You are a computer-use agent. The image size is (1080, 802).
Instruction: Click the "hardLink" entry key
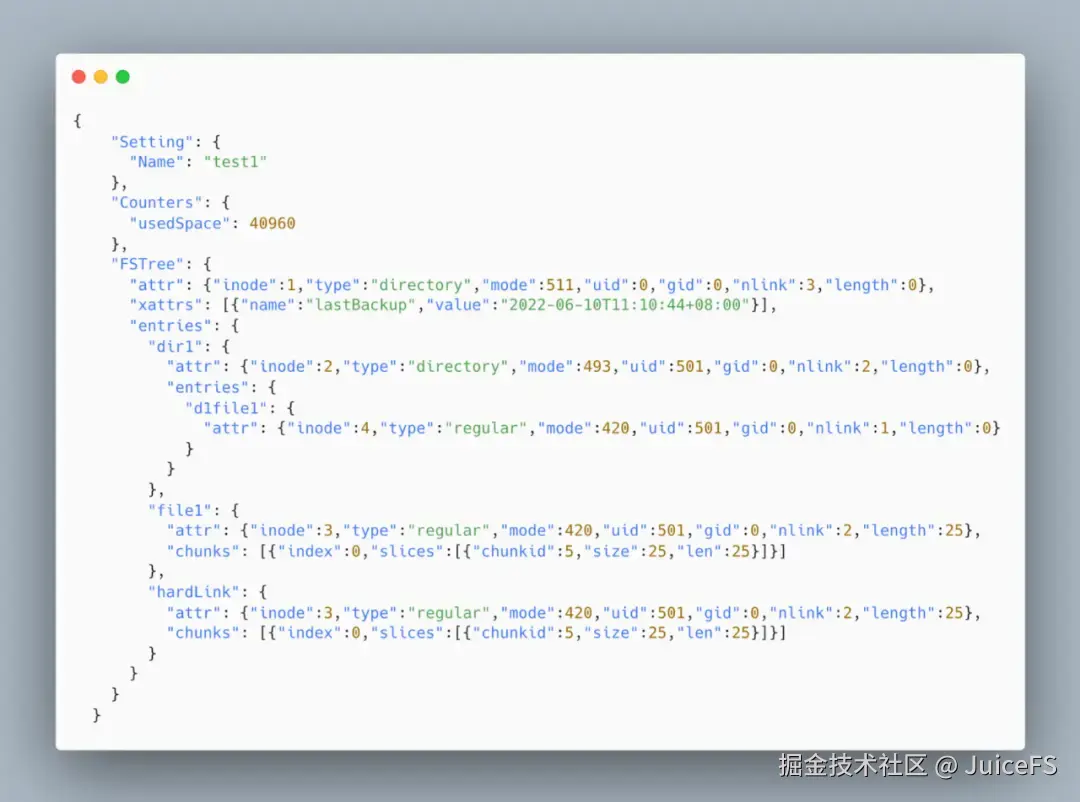tap(194, 592)
